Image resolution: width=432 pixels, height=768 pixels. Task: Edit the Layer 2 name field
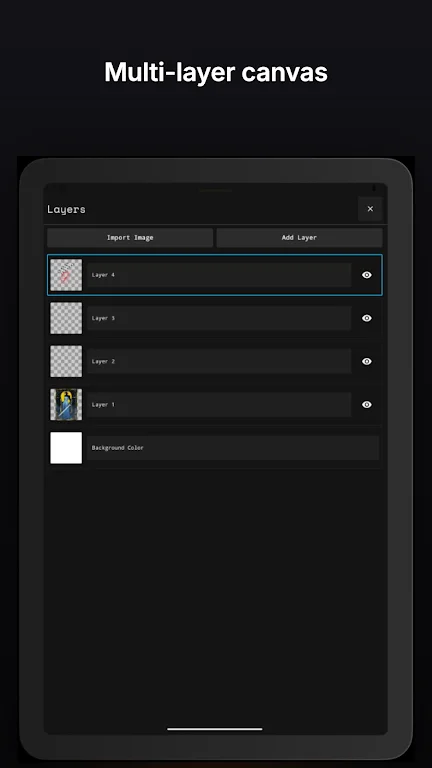pos(219,361)
